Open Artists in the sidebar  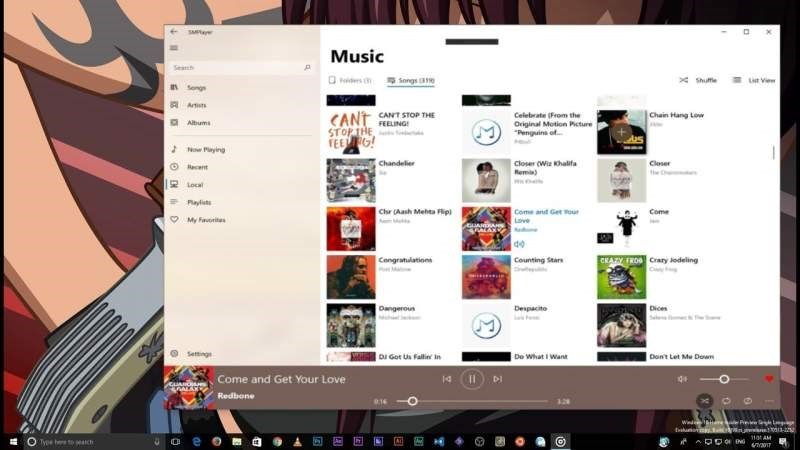(x=196, y=105)
